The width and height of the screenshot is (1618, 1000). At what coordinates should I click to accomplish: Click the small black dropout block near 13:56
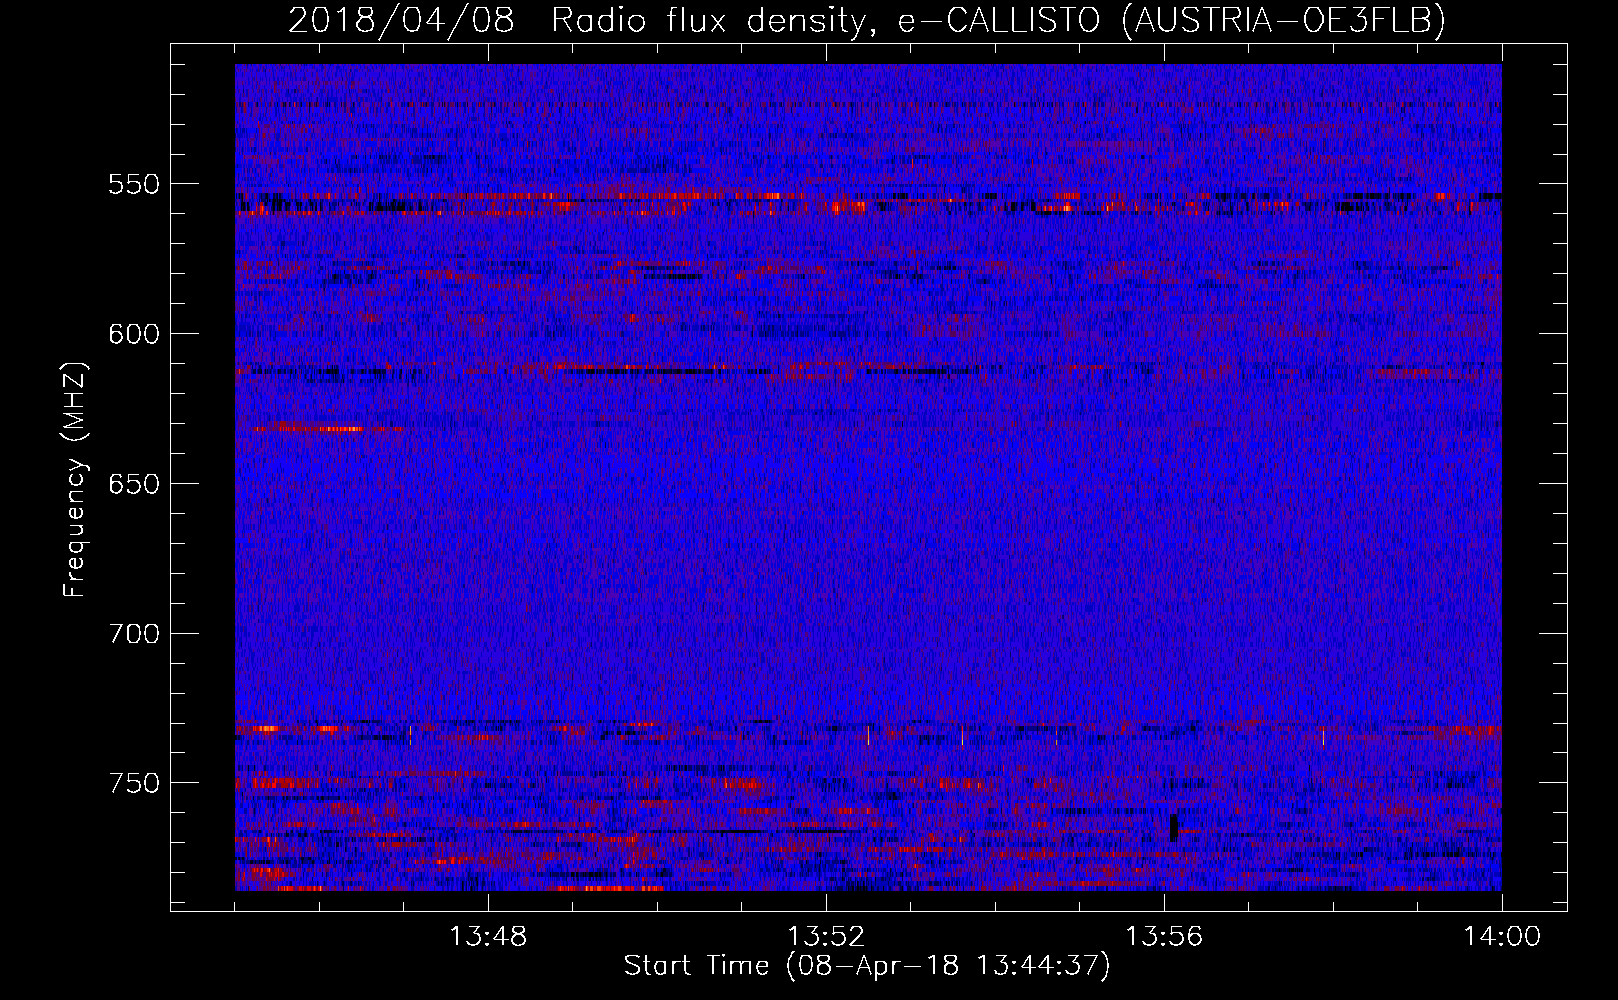click(1174, 828)
